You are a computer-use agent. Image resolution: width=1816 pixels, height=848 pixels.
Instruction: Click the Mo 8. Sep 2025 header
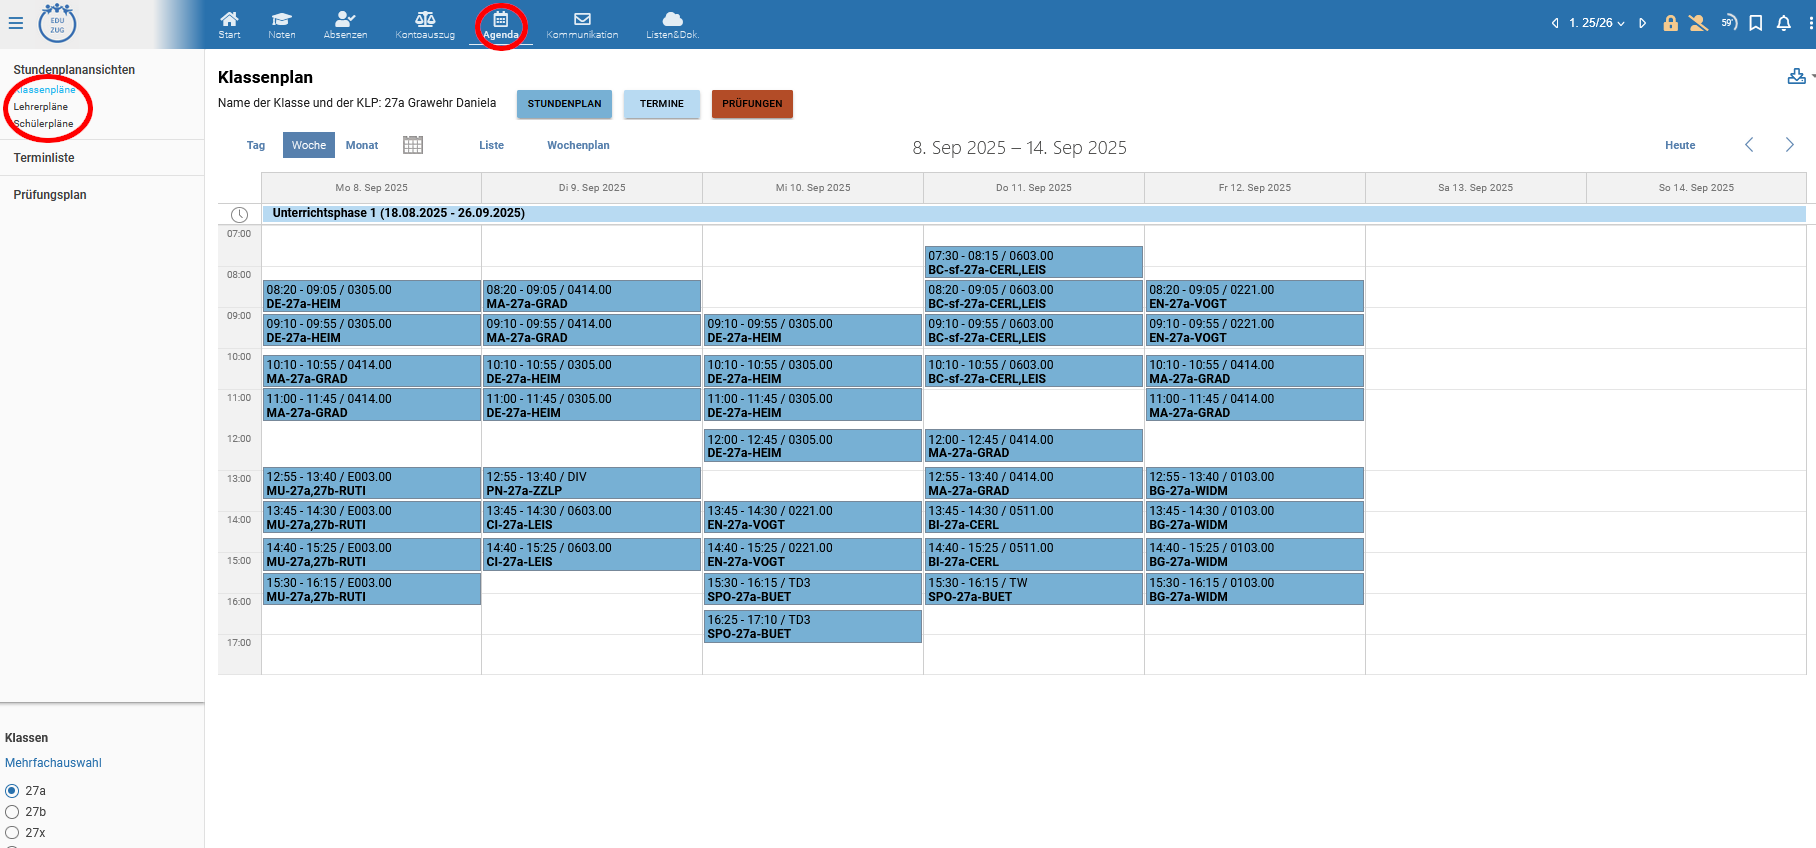[x=371, y=188]
